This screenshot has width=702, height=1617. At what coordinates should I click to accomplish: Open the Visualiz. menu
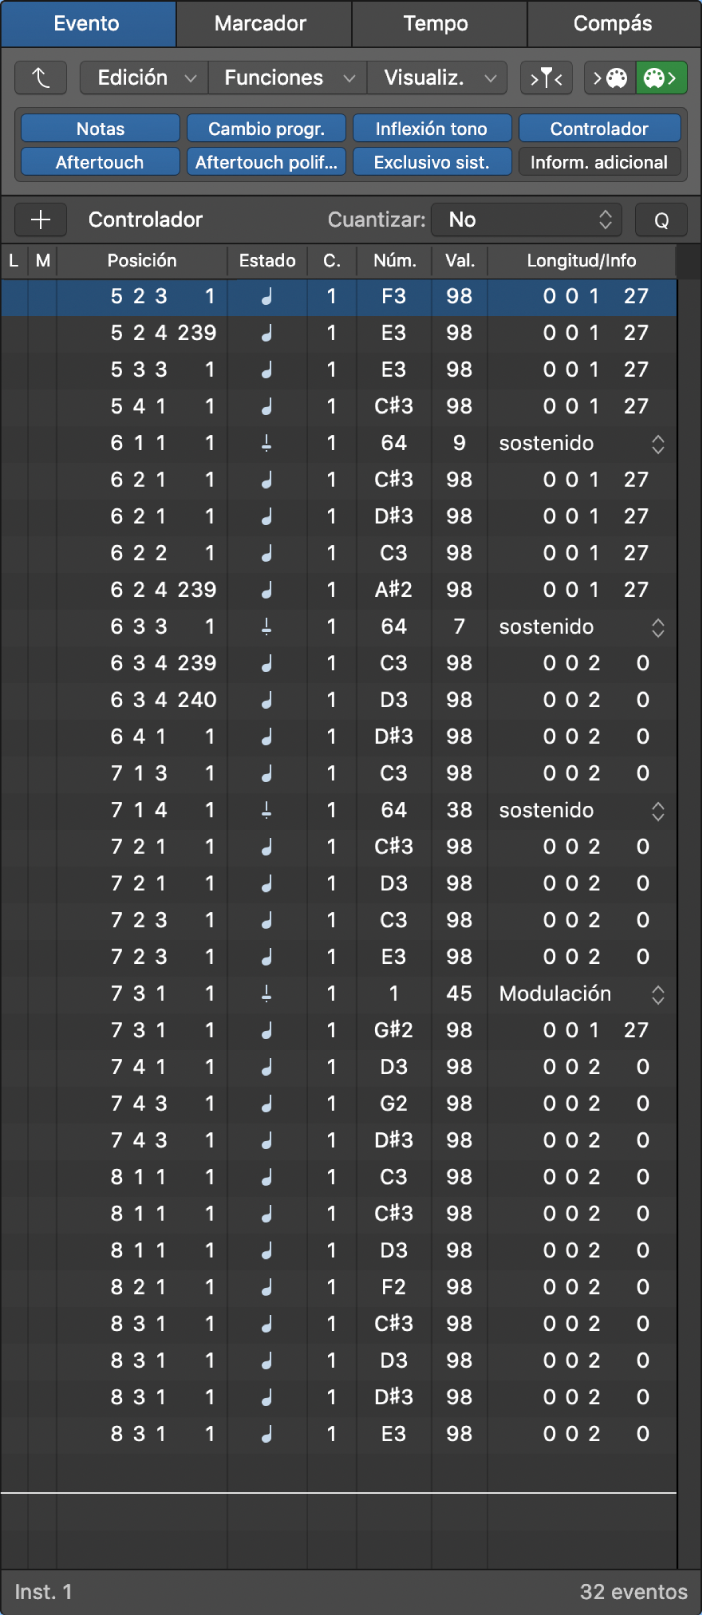click(x=439, y=77)
